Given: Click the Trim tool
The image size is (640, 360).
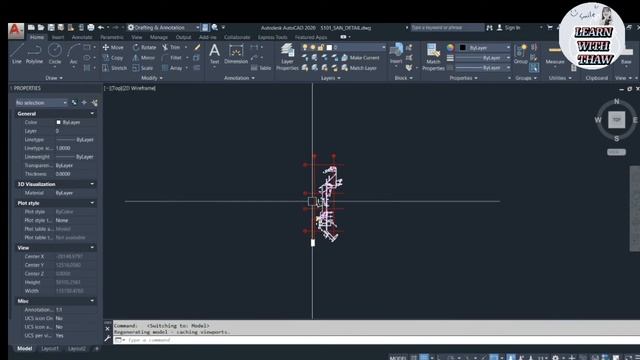Looking at the screenshot, I should click(x=171, y=47).
